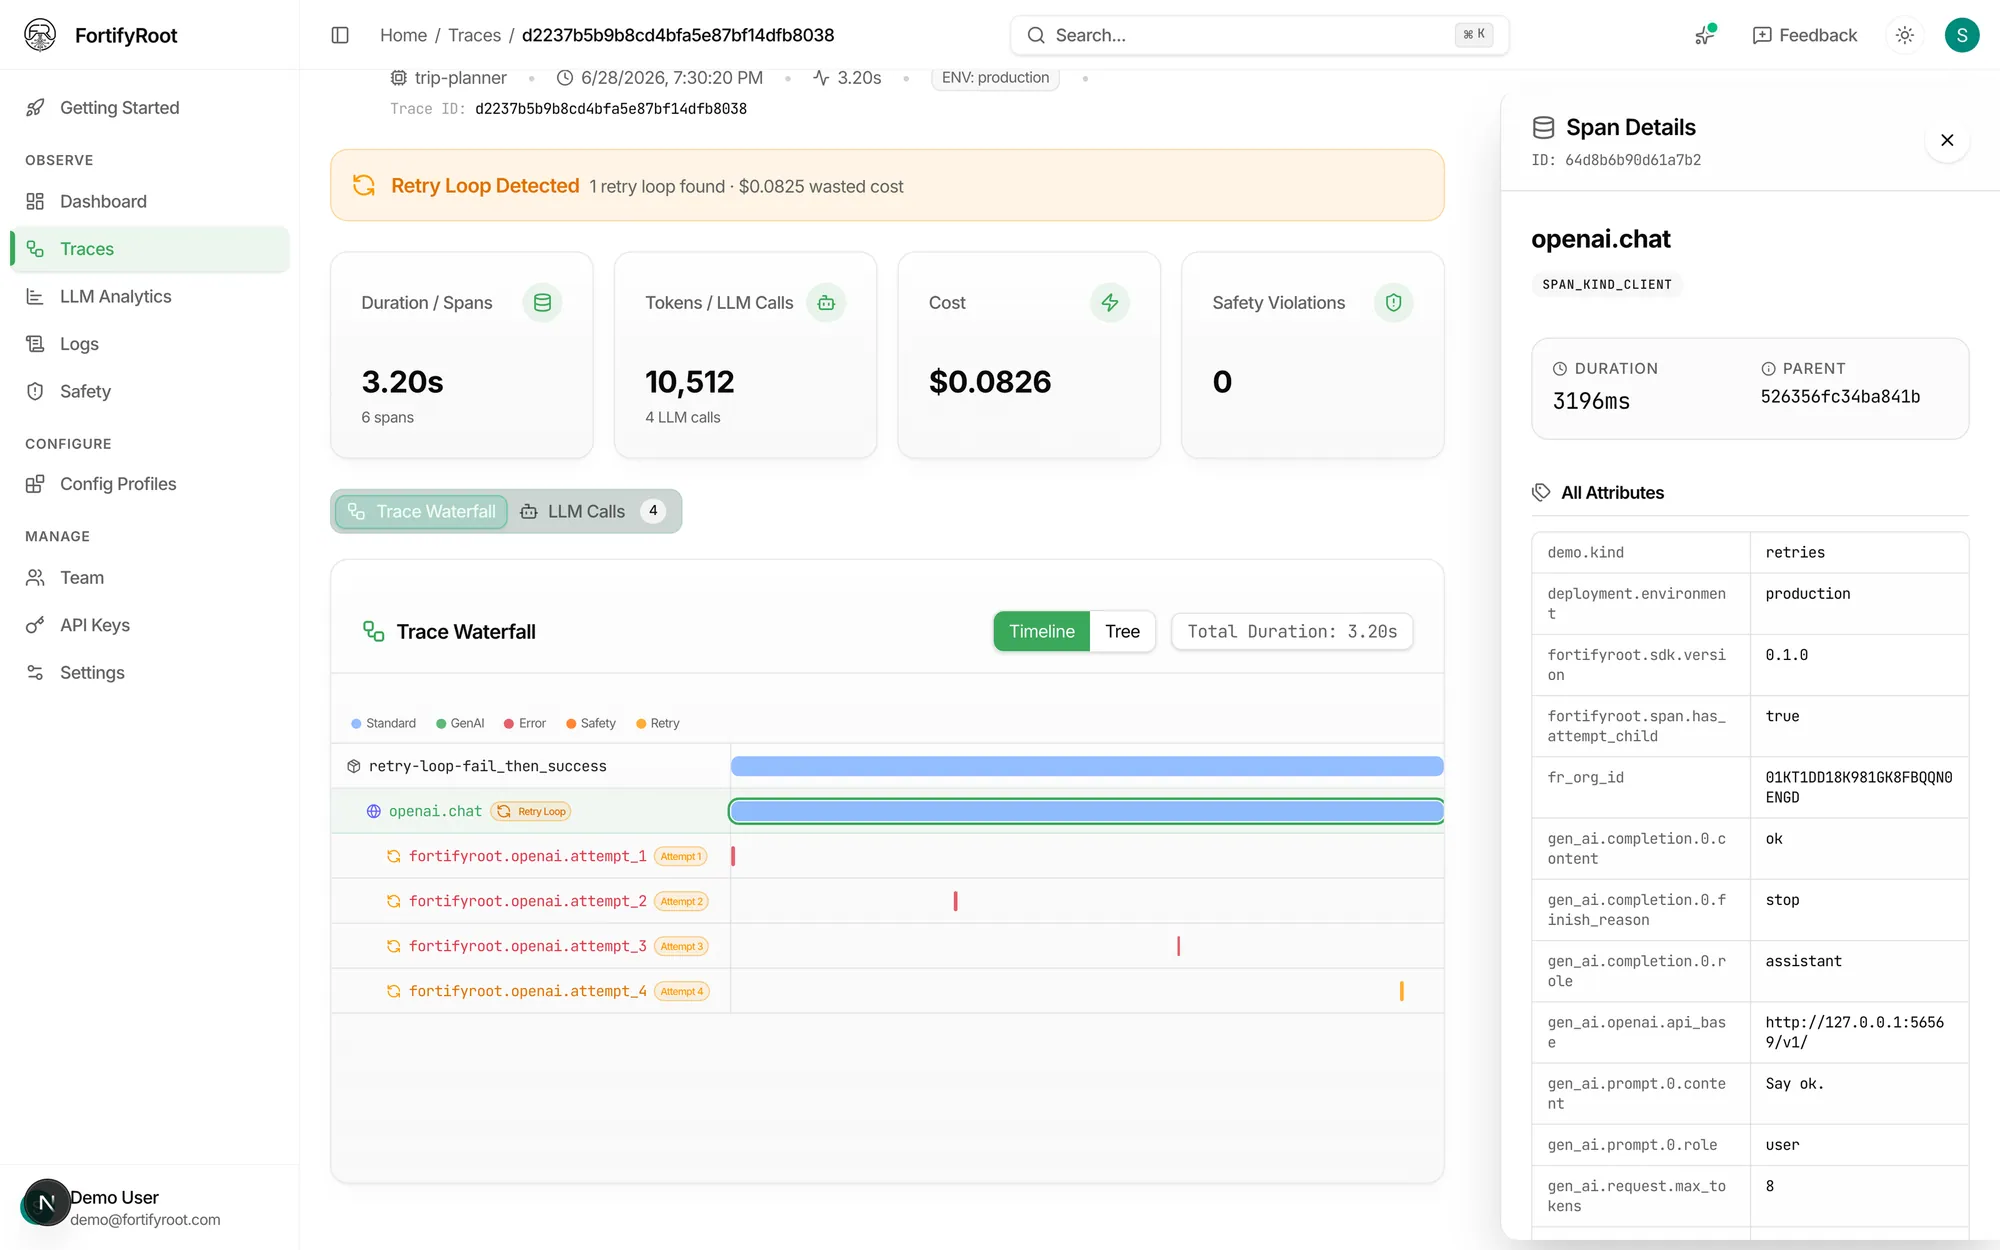
Task: Click the openai.chat highlighted timeline bar
Action: [1087, 811]
